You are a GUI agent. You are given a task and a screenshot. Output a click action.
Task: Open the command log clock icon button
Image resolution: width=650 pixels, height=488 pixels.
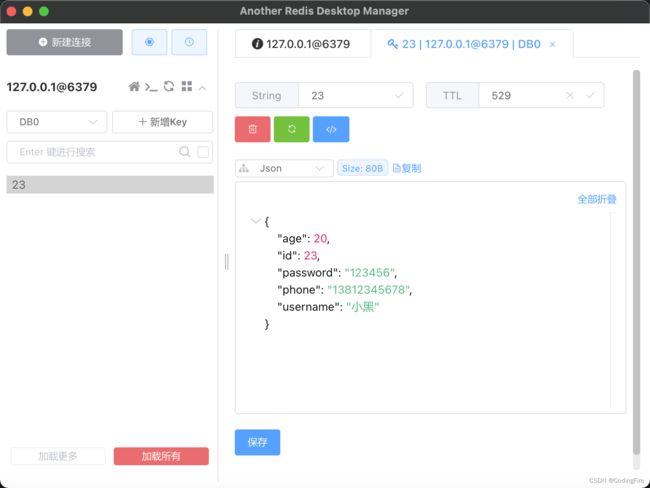pos(189,42)
